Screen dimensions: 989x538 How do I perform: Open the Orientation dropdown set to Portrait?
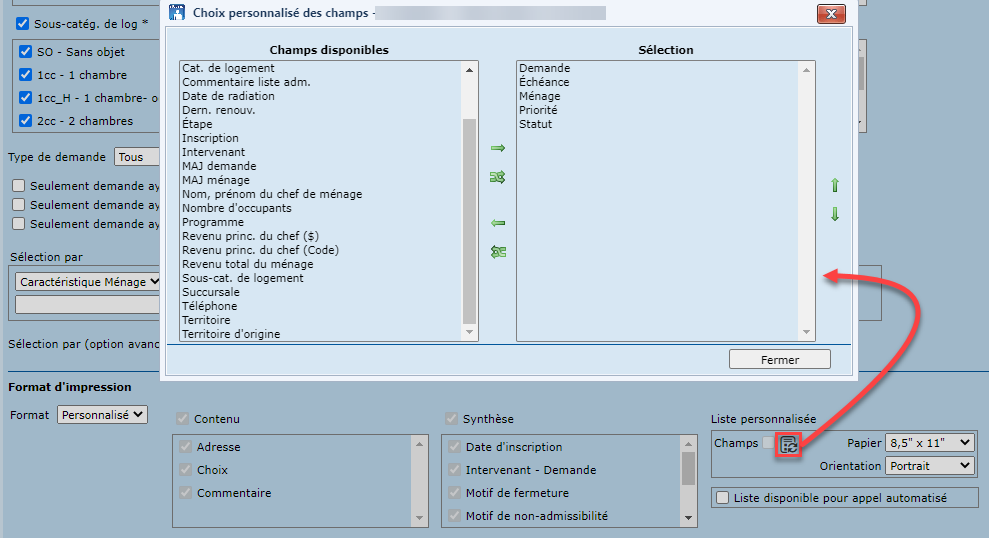(929, 466)
